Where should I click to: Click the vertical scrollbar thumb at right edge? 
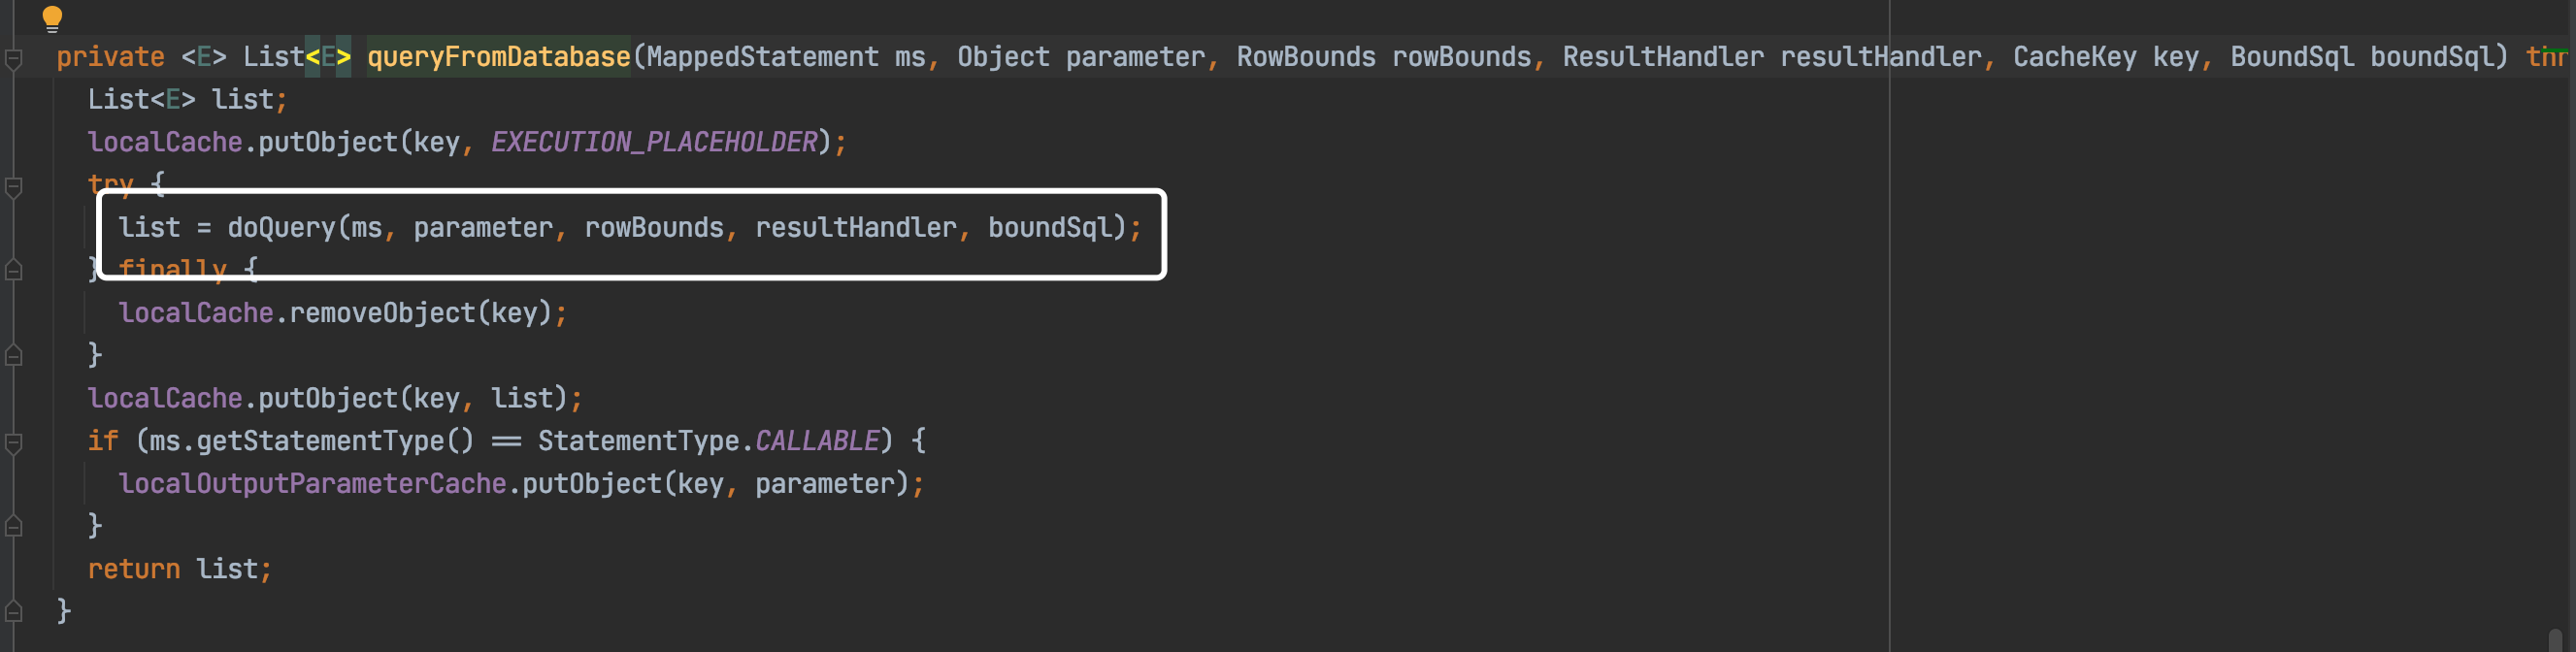pos(2555,640)
